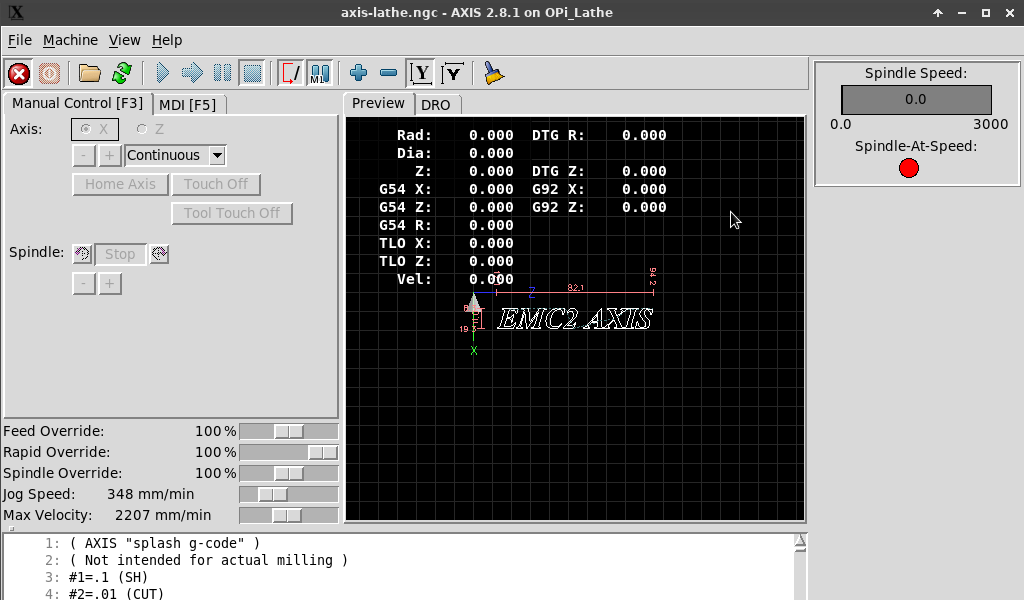Select G-code line 4 #2=.01 (CUT)
The height and width of the screenshot is (600, 1024).
point(116,594)
